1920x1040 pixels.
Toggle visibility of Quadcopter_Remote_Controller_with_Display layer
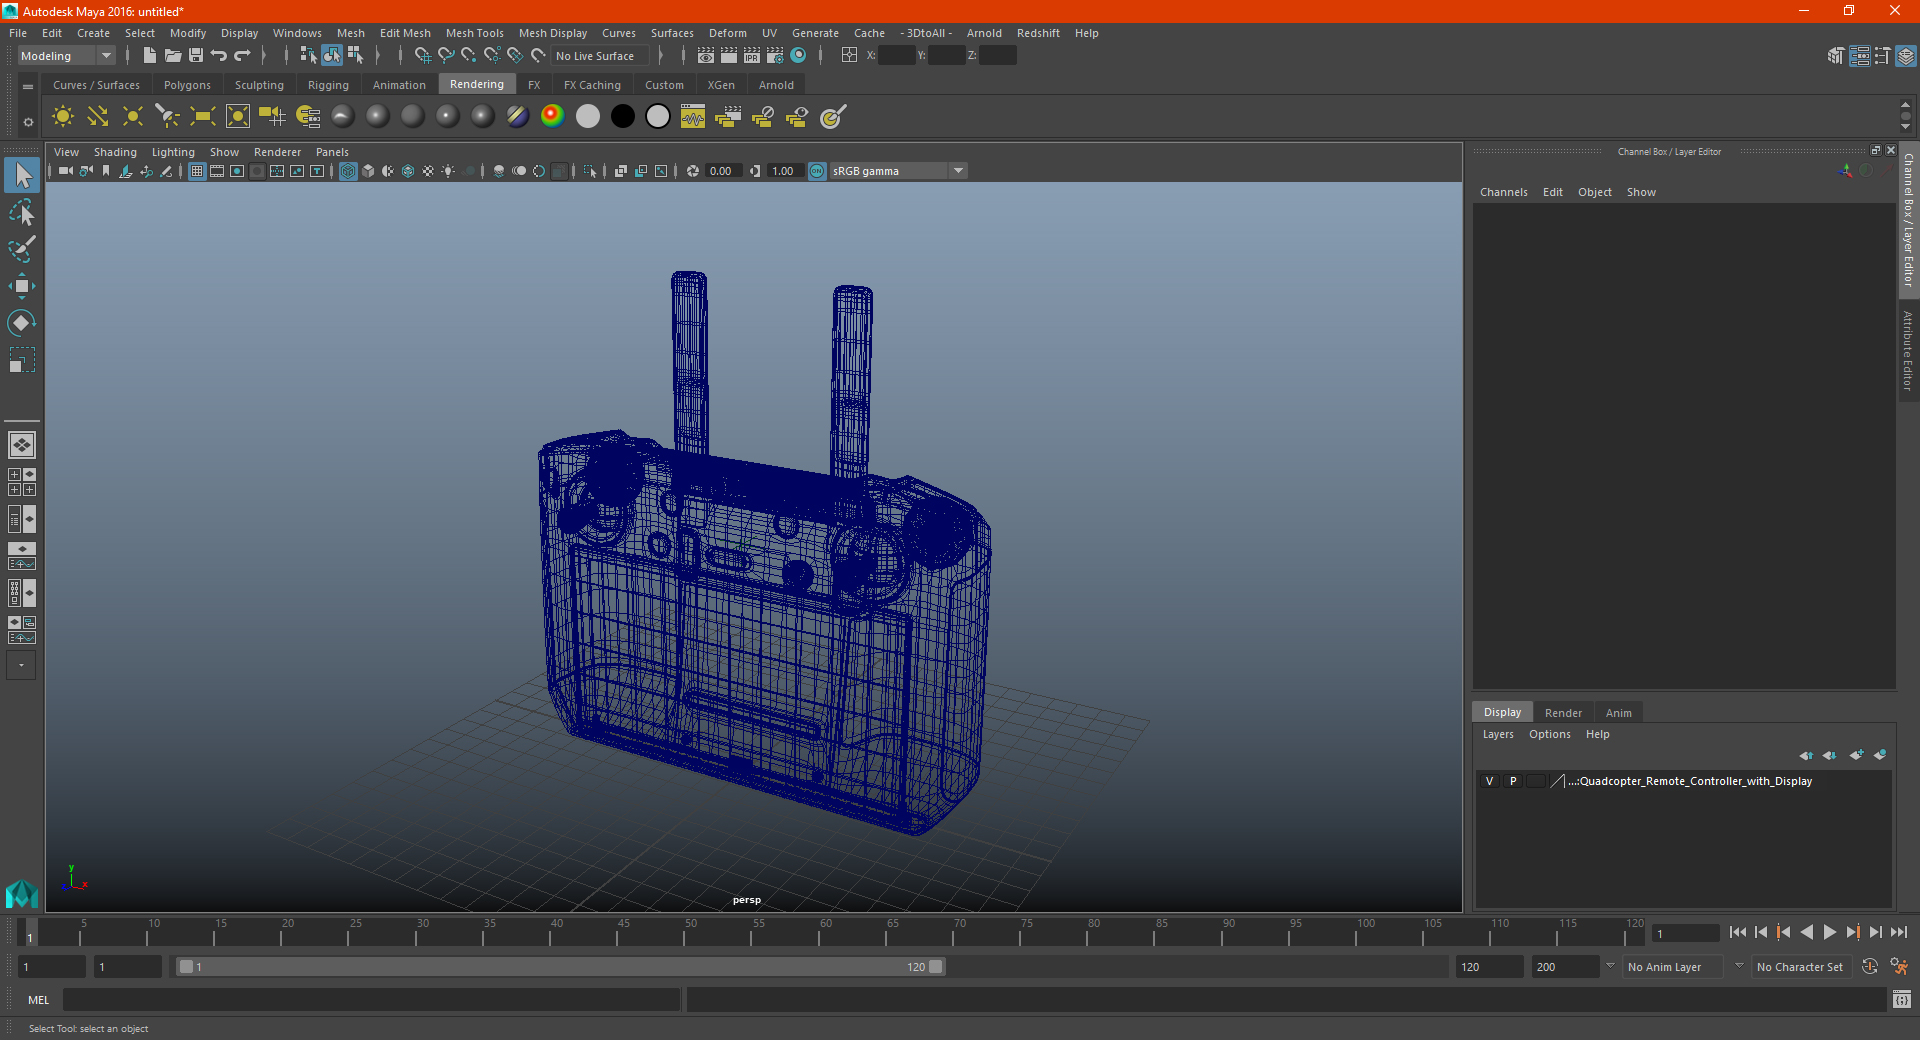1489,781
